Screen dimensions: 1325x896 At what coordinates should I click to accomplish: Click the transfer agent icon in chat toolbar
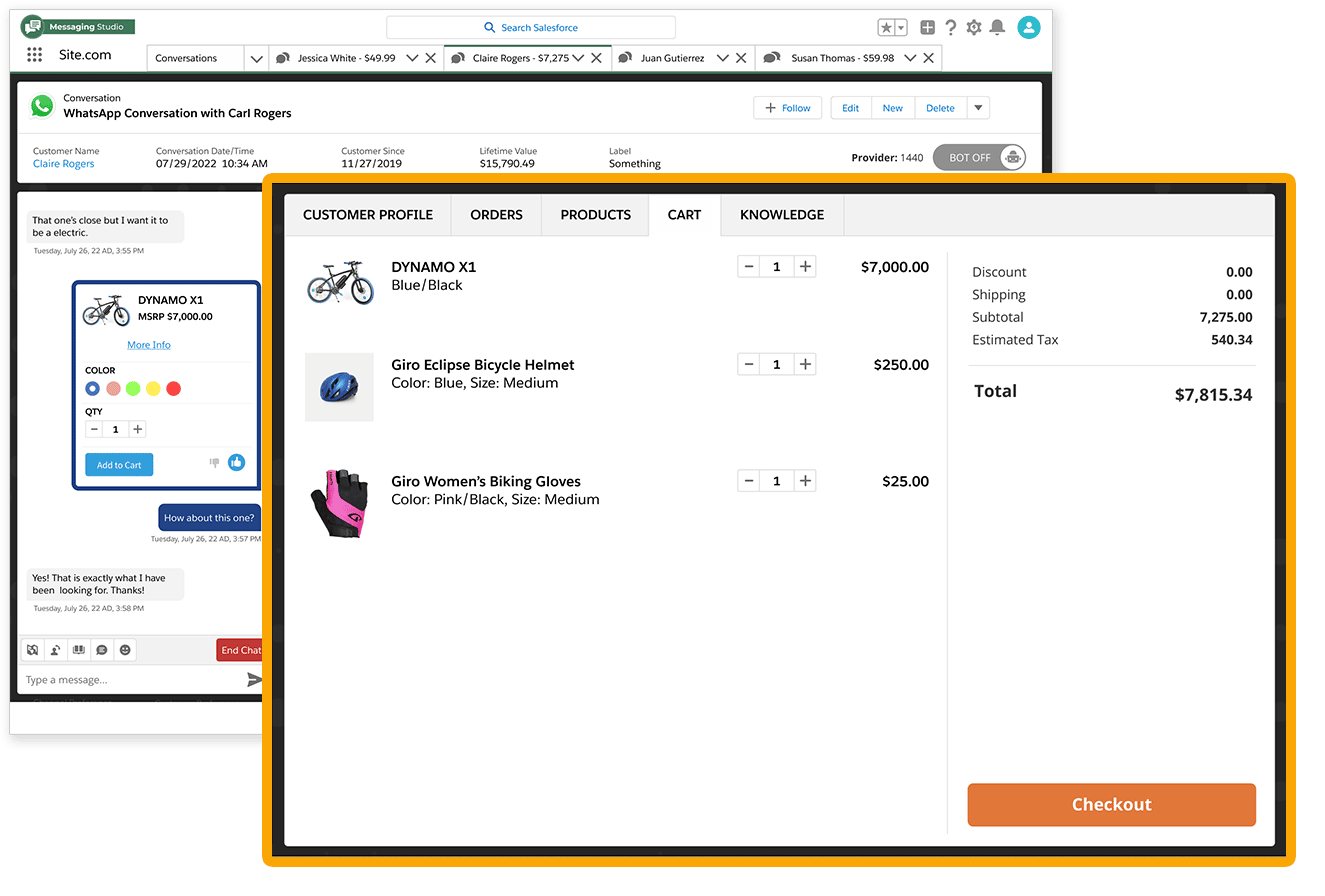56,650
